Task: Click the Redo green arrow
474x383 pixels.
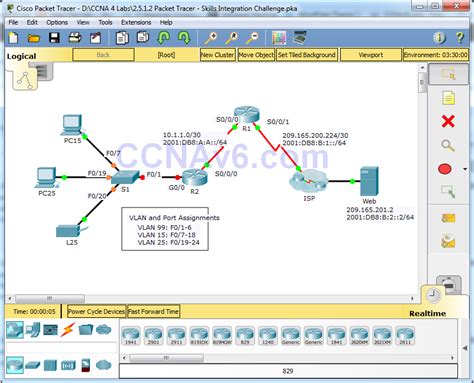Action: pos(184,38)
